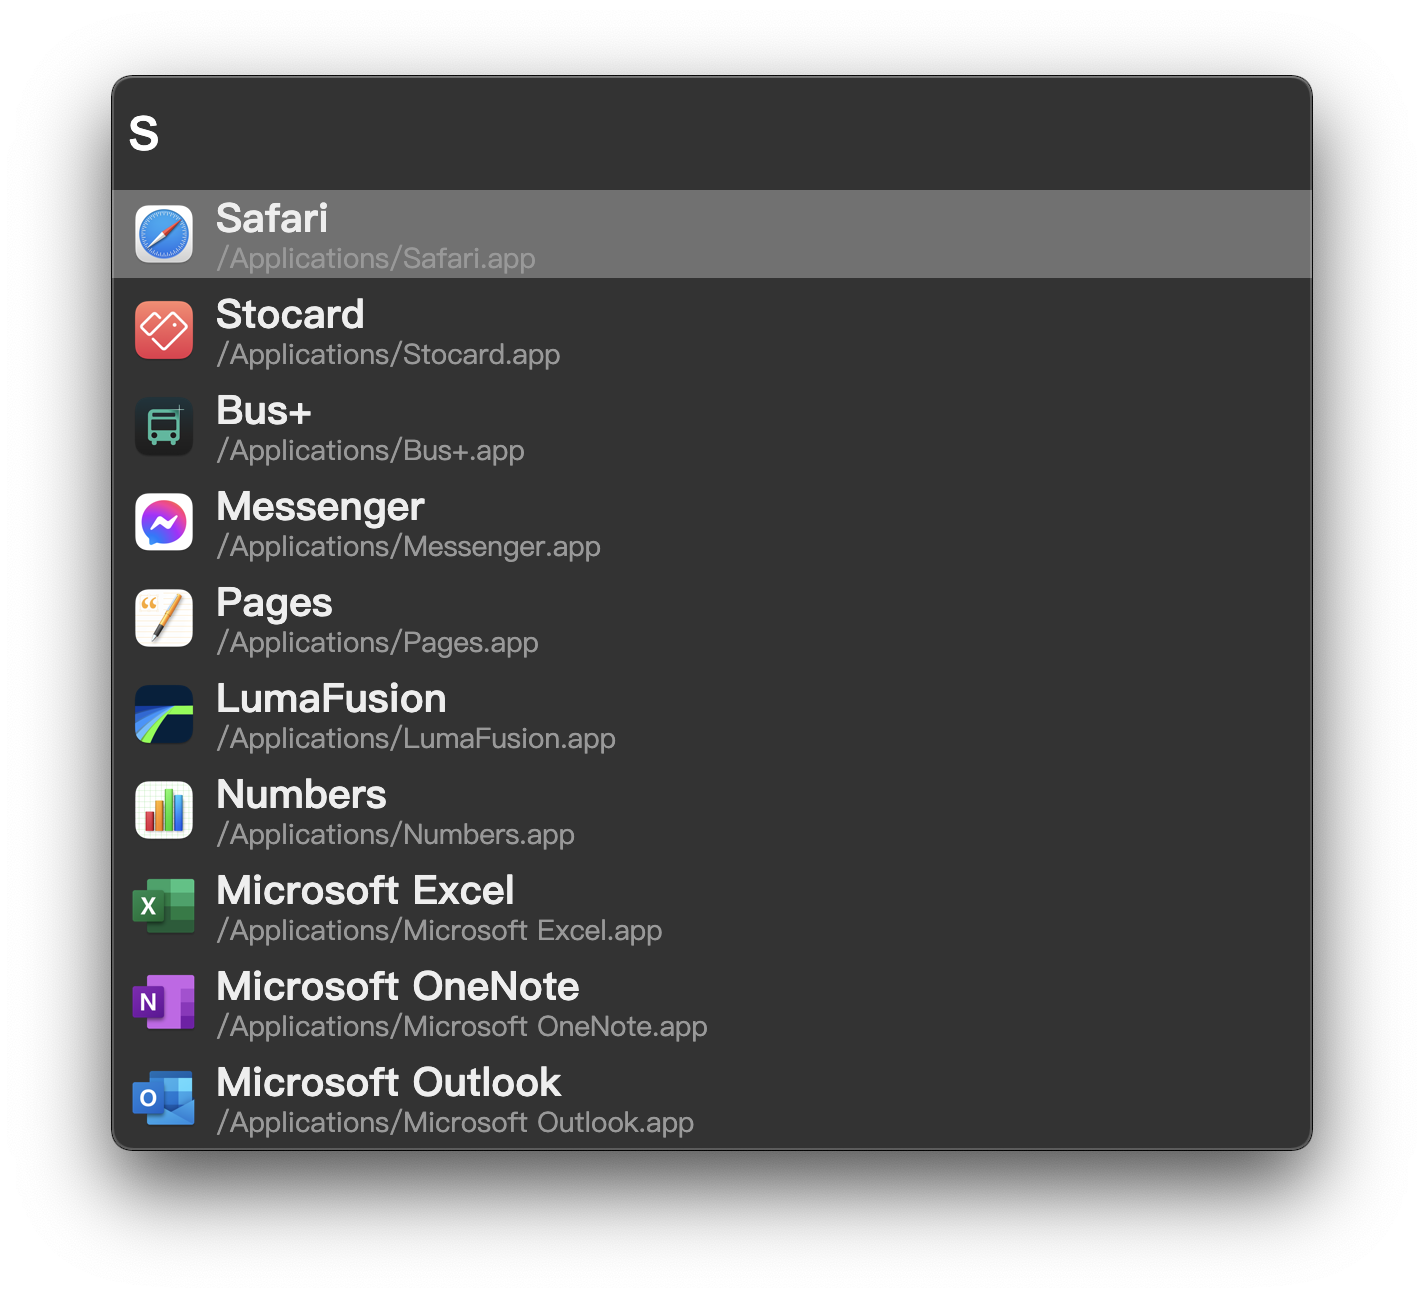Click the Microsoft OneNote icon
Screen dimensions: 1424x1298
(164, 1002)
